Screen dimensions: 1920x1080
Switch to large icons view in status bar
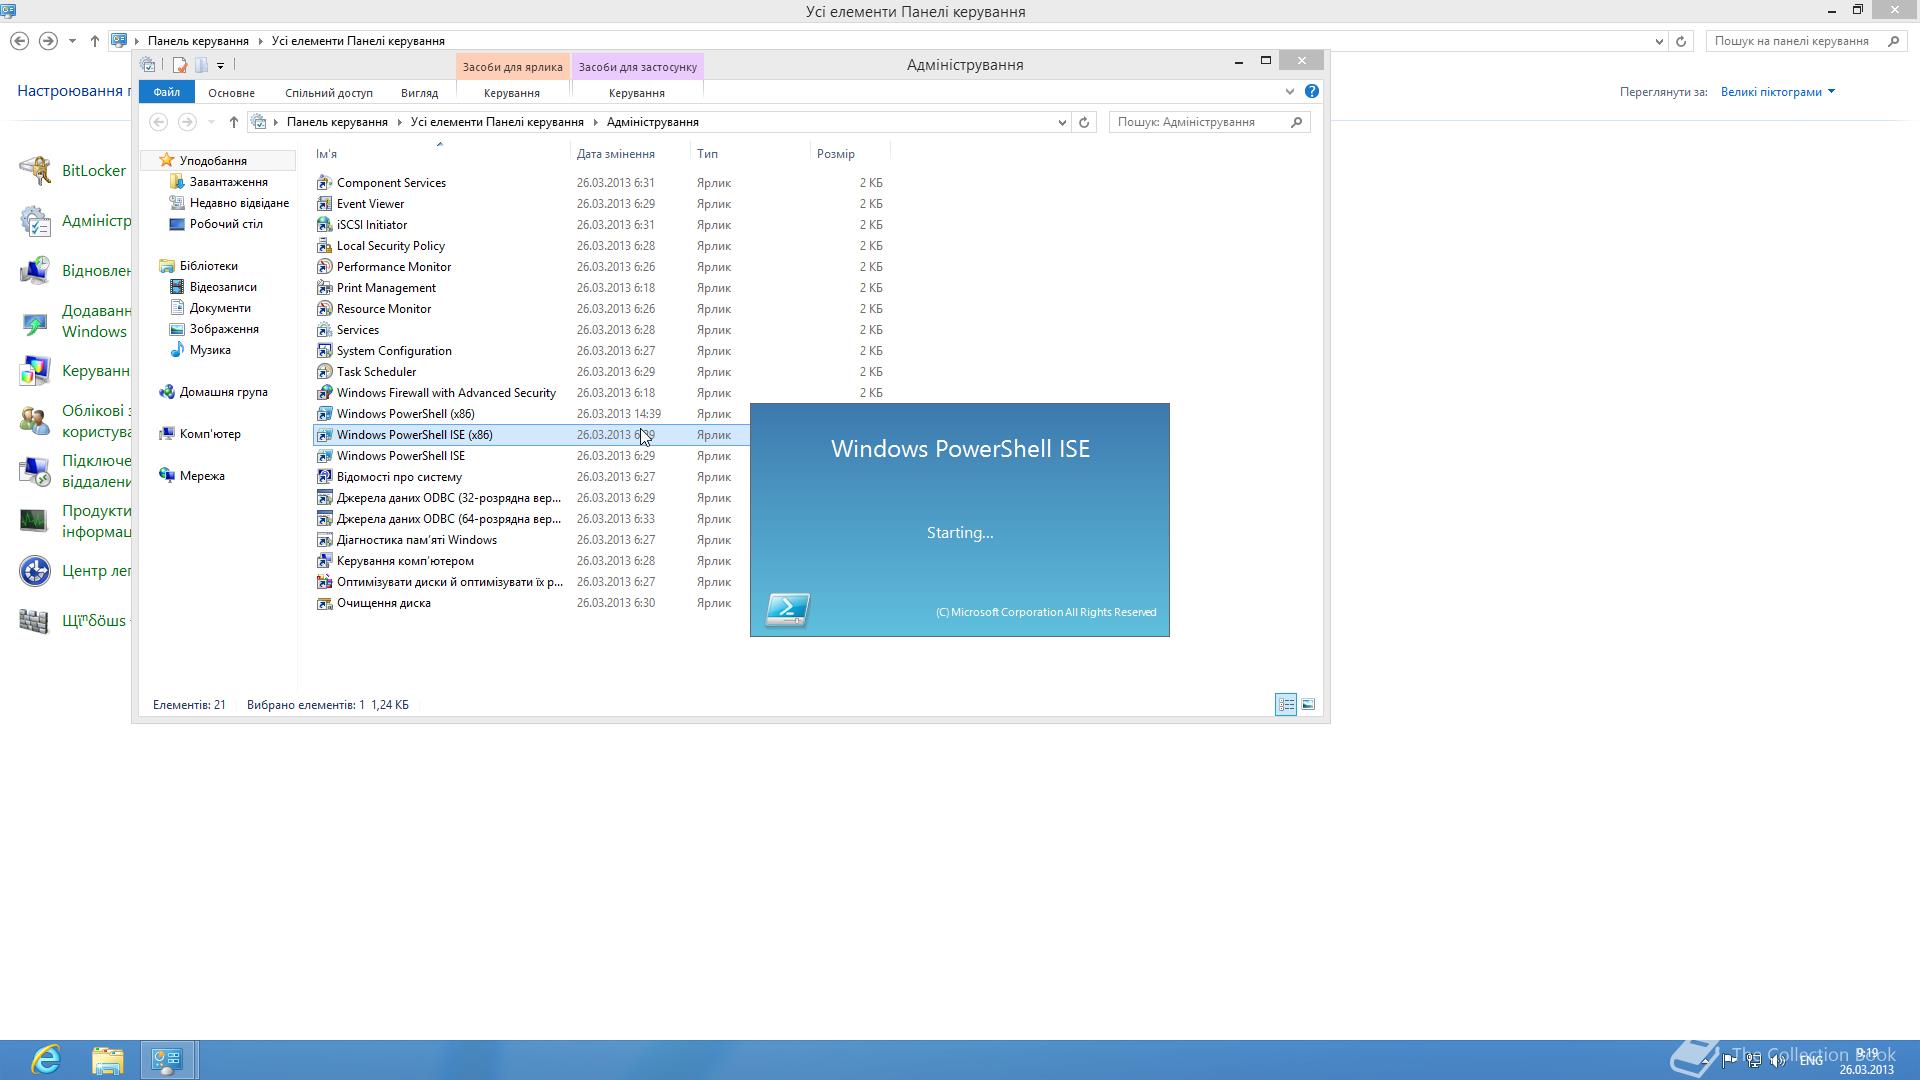pyautogui.click(x=1308, y=705)
